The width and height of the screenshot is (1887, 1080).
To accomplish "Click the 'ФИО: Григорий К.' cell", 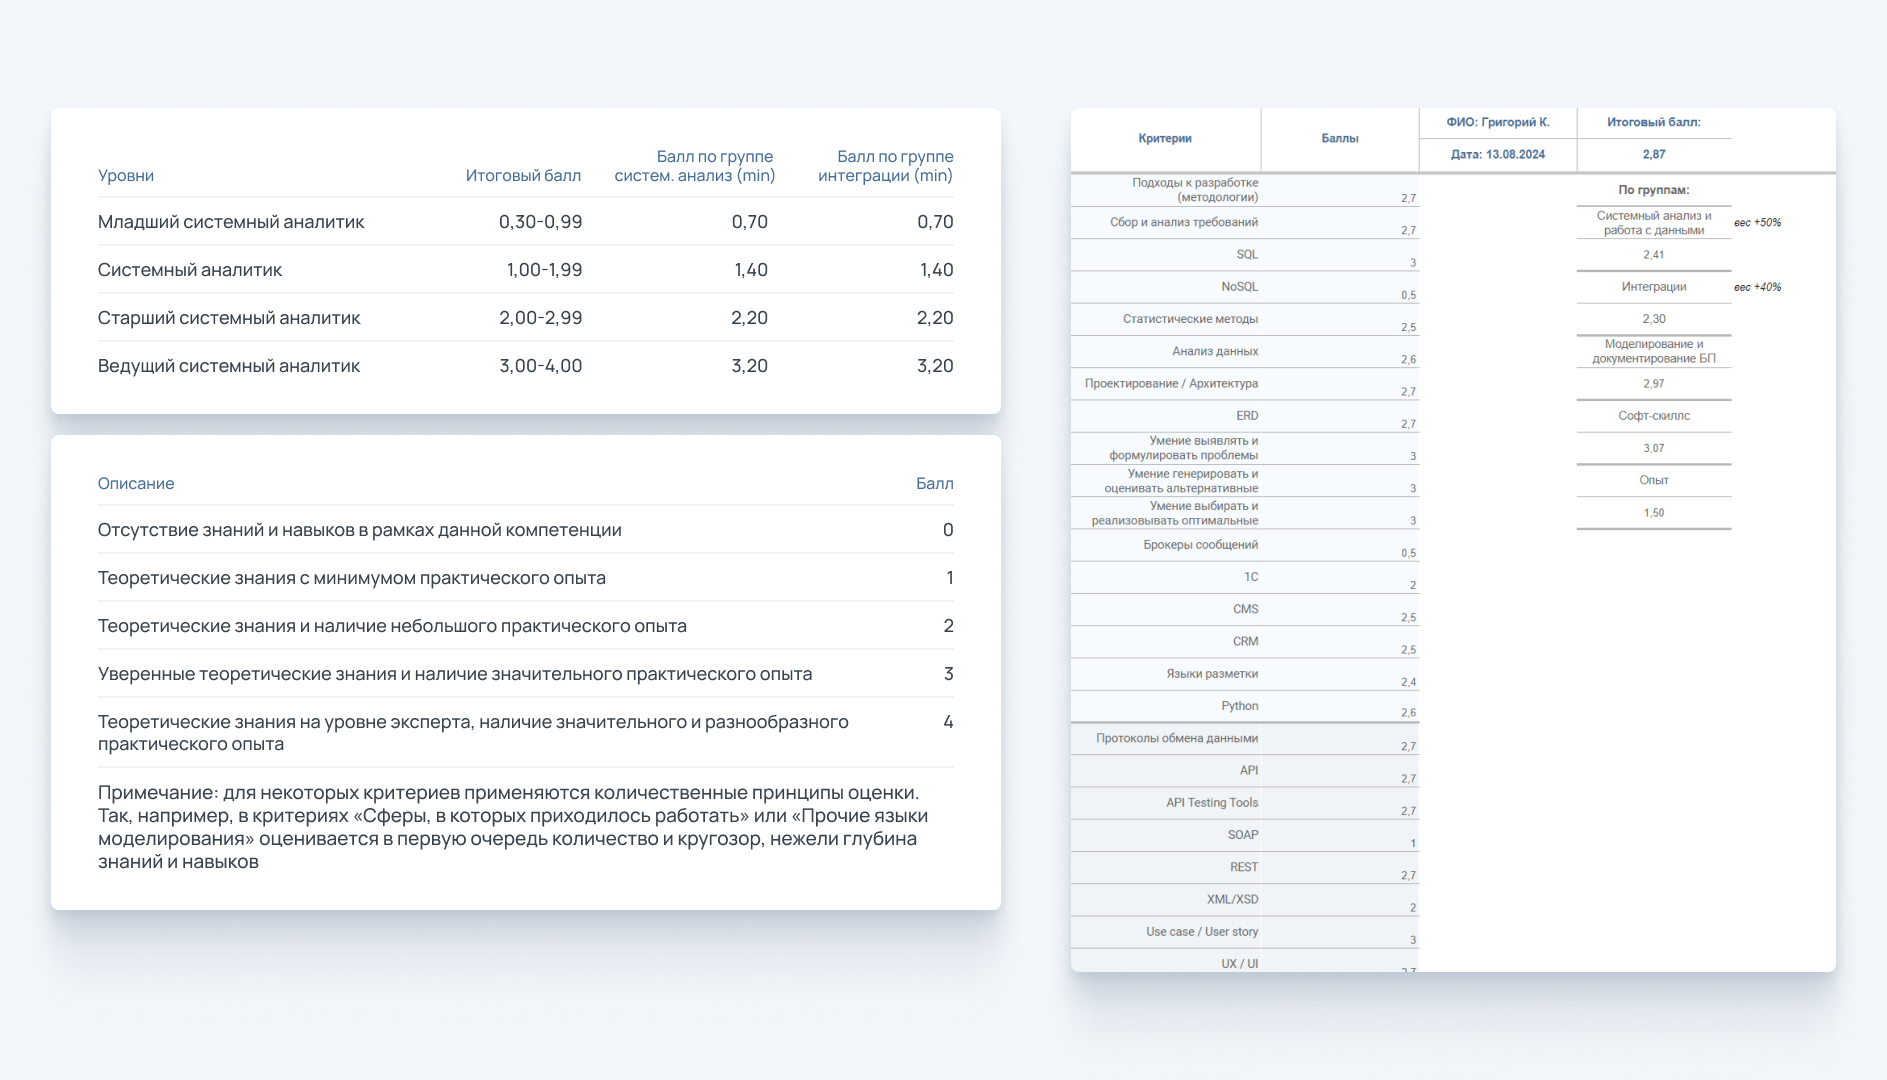I will click(1498, 122).
